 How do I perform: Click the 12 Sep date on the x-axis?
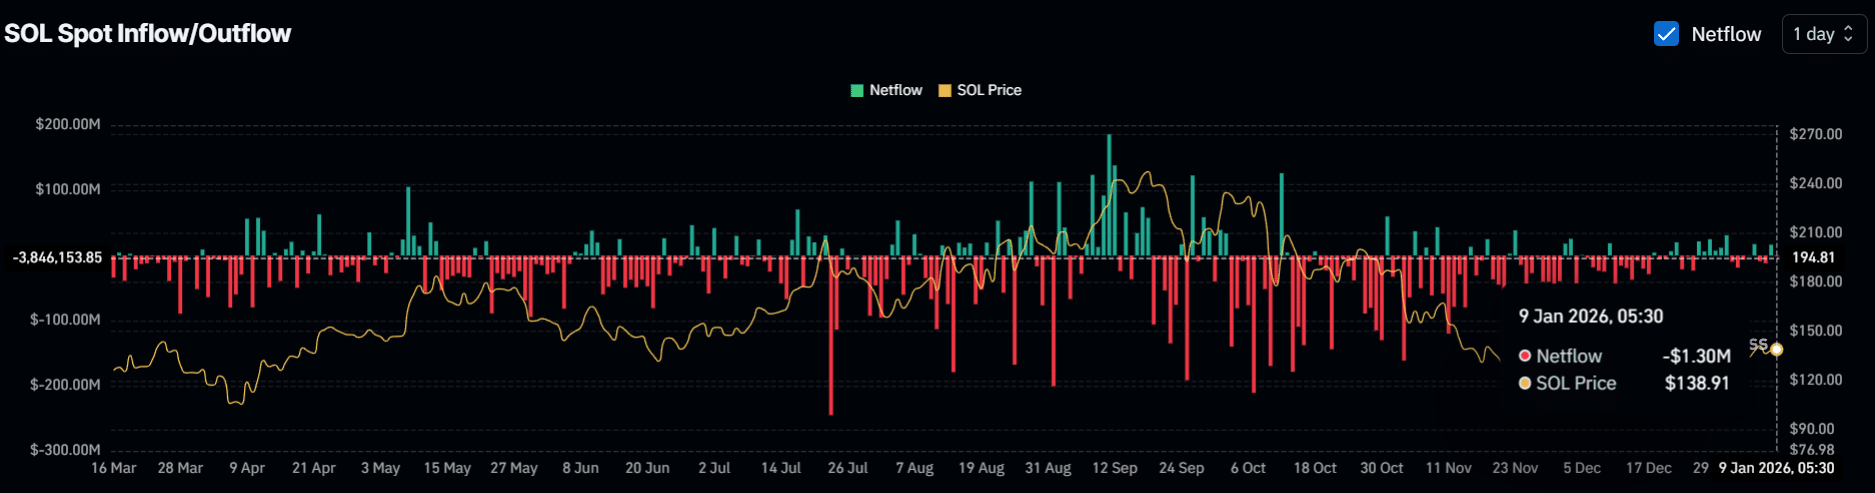(1114, 468)
